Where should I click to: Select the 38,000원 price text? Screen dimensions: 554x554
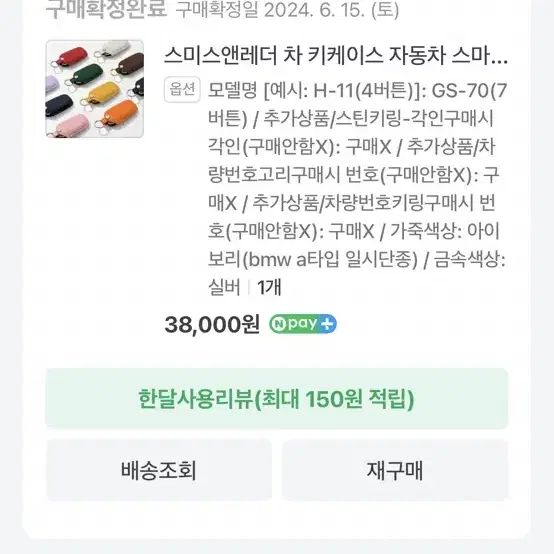(212, 324)
